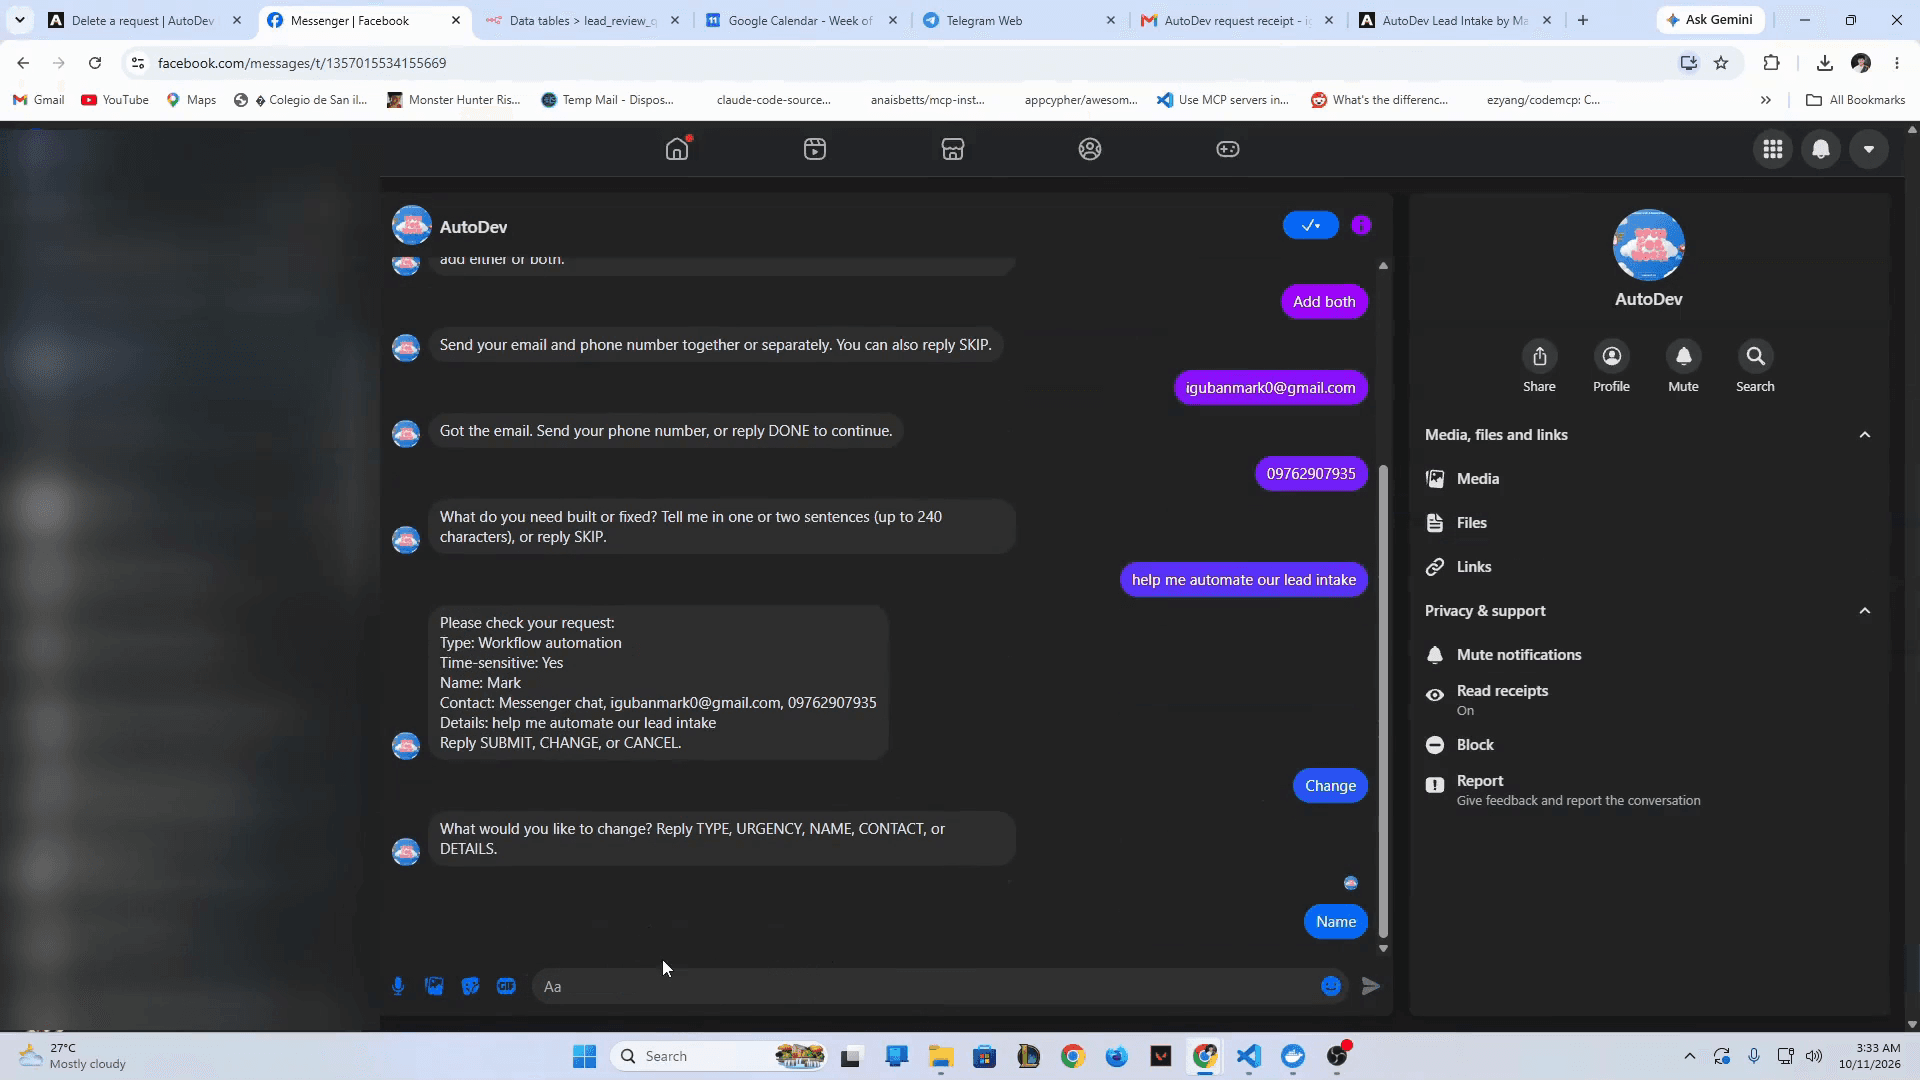Click the send message arrow icon

[x=1371, y=986]
